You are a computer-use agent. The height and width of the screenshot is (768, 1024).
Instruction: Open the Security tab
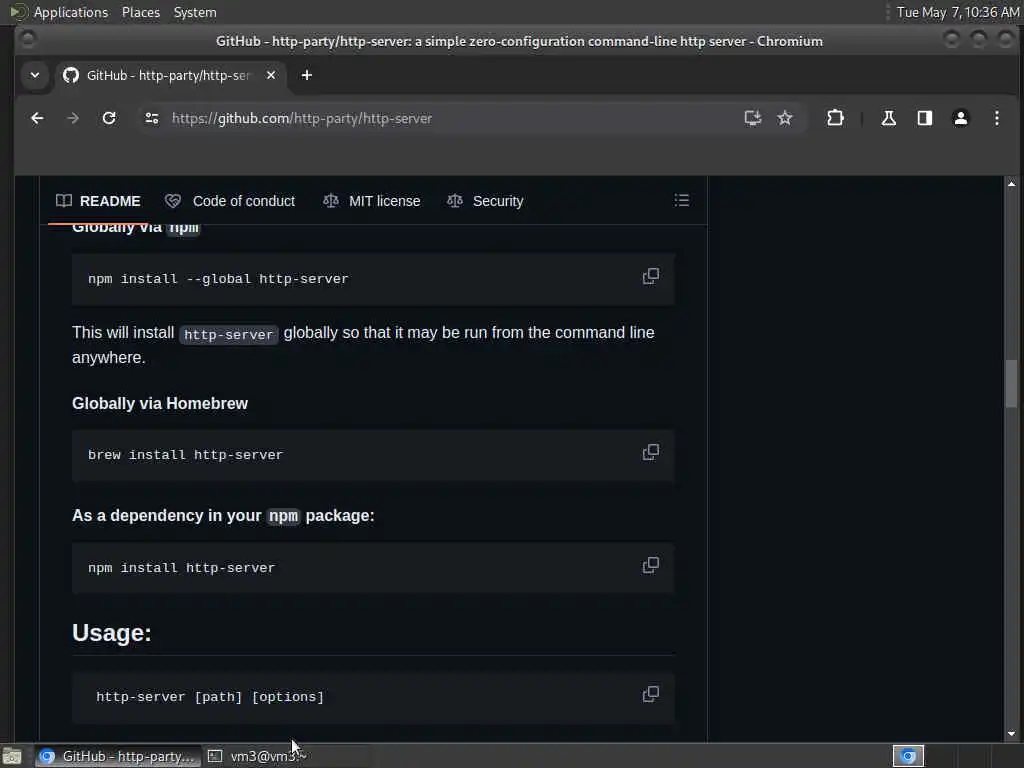[485, 201]
